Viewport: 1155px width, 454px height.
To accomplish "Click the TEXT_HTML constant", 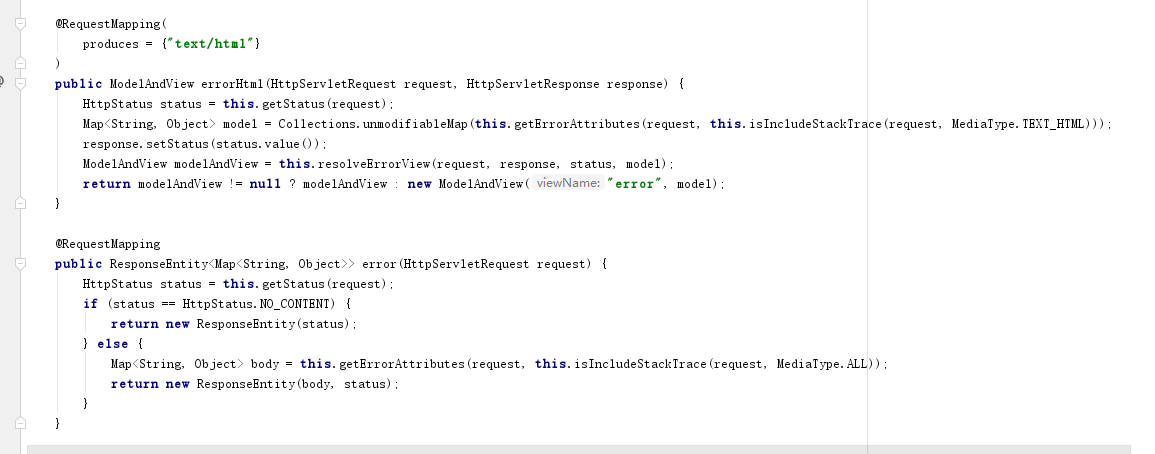I will tap(1053, 124).
